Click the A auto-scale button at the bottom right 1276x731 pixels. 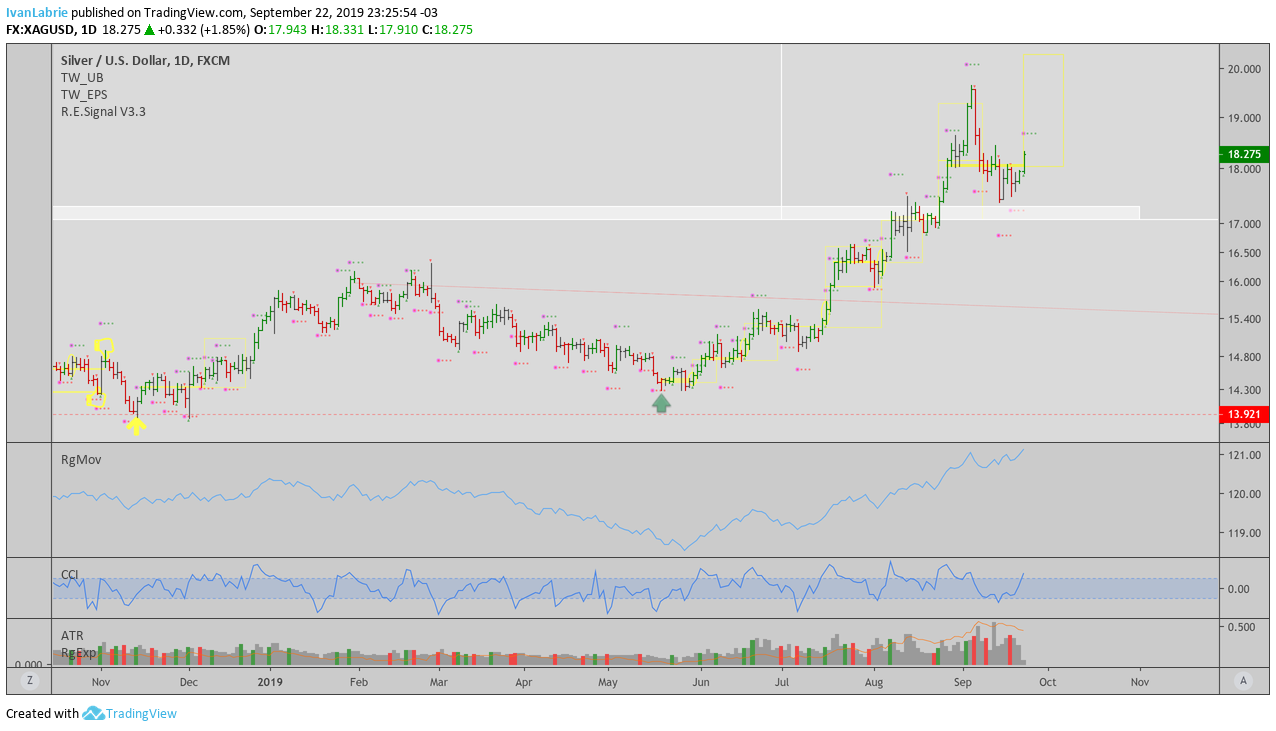coord(1243,681)
